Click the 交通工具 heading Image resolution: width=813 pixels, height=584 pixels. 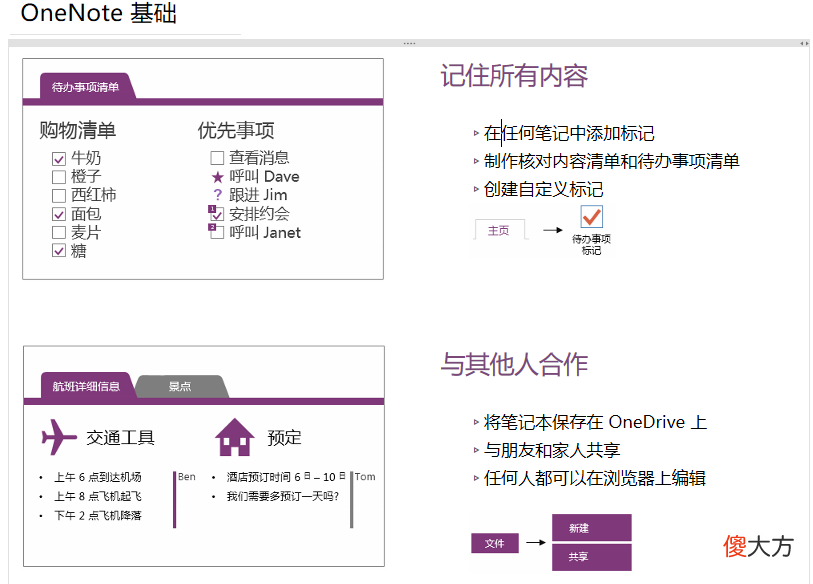tap(120, 438)
